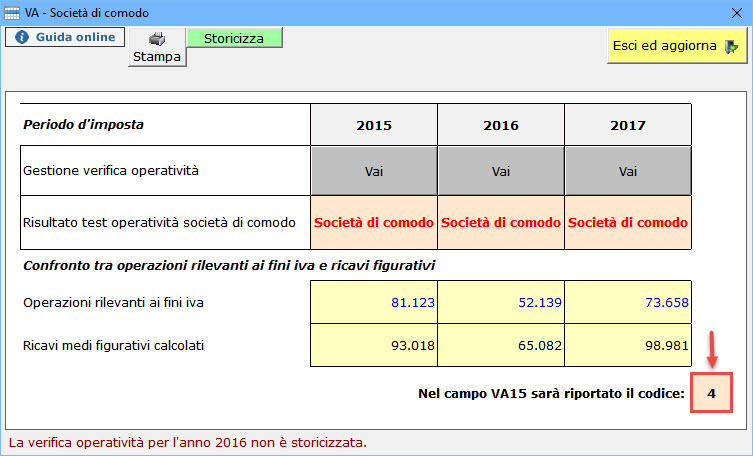753x456 pixels.
Task: Click the blue info icon in Guida online
Action: coord(22,37)
